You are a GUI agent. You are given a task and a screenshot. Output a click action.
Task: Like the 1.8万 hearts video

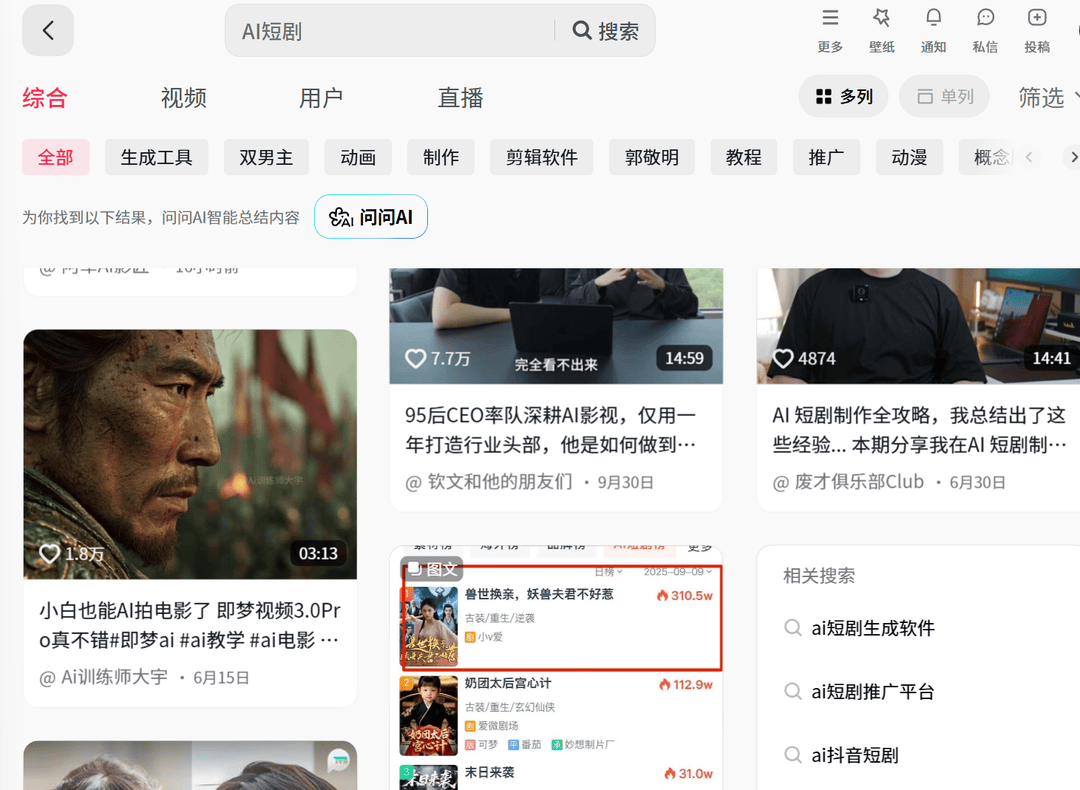50,553
